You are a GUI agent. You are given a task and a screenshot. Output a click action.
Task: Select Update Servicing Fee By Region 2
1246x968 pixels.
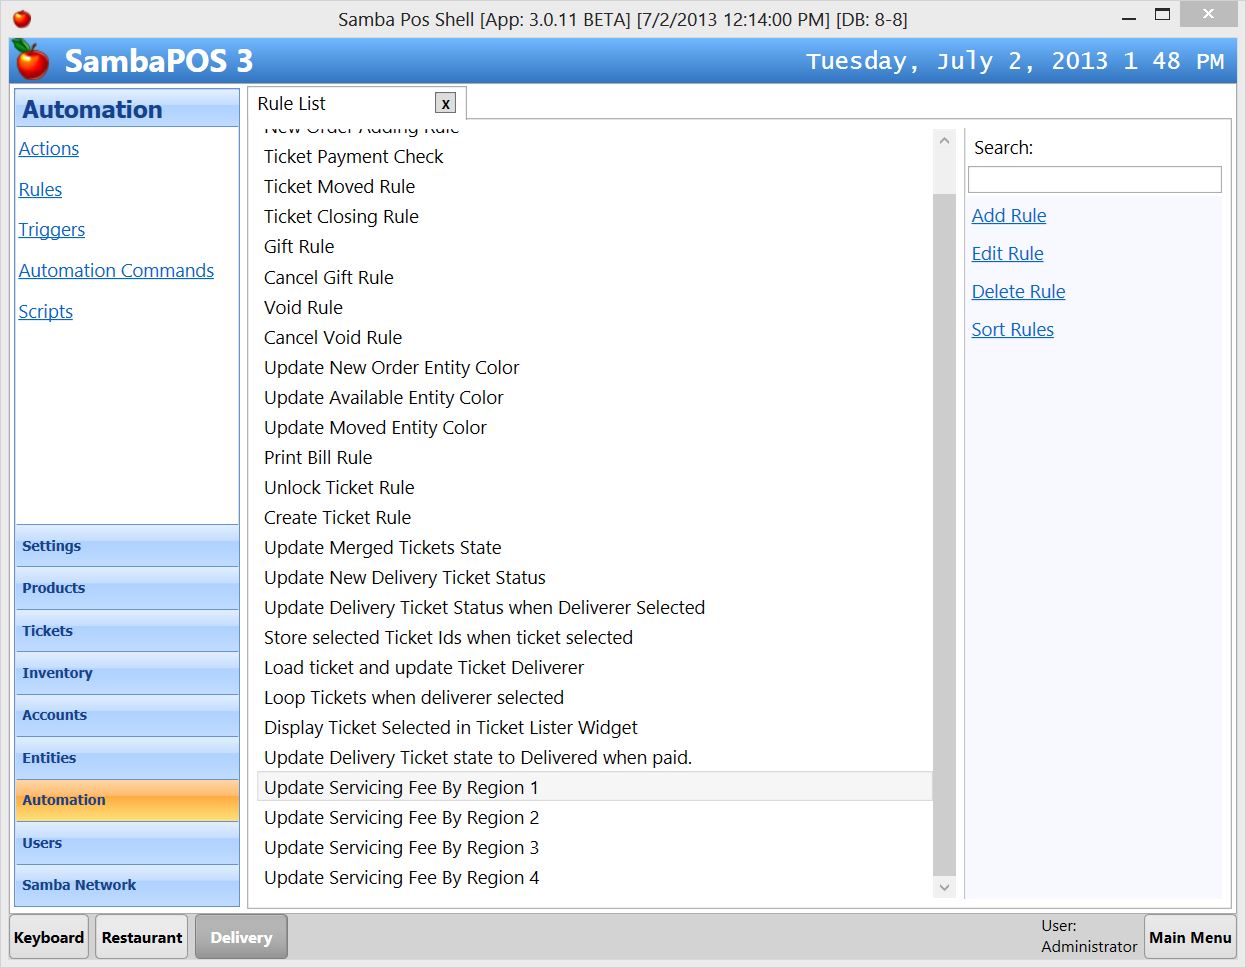click(x=401, y=817)
